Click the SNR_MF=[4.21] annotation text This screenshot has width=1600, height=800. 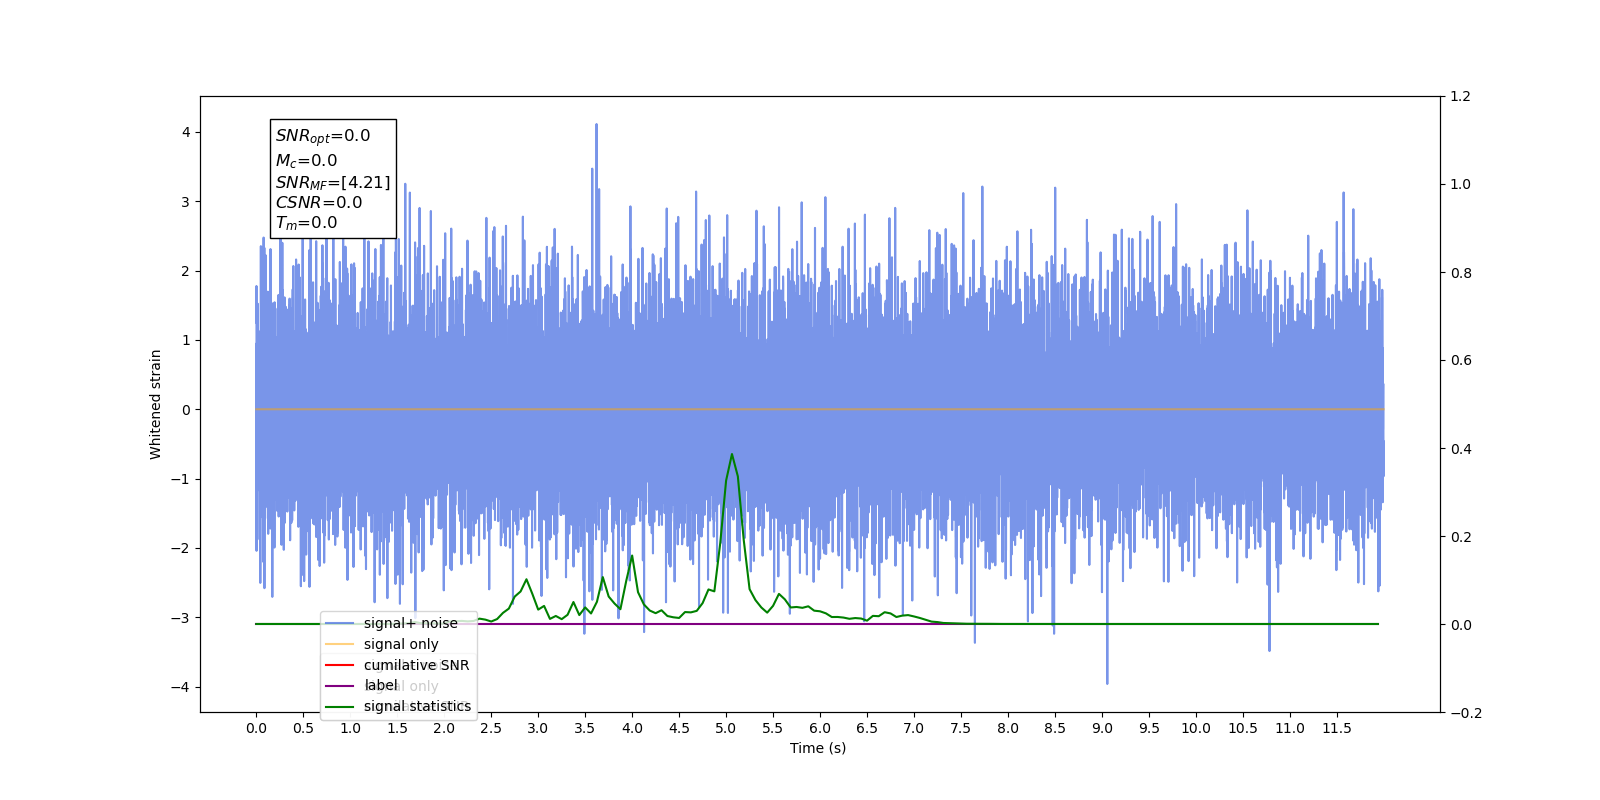[x=333, y=183]
